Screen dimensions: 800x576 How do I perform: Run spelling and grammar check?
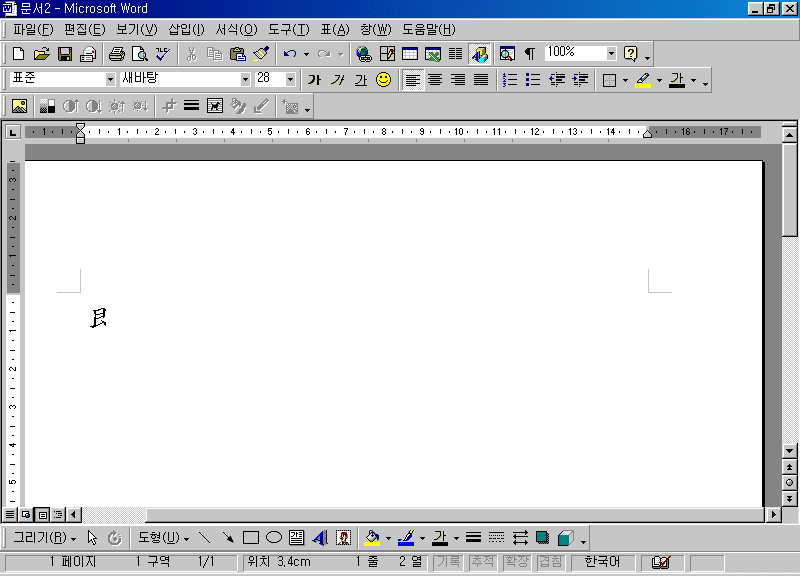(x=163, y=54)
